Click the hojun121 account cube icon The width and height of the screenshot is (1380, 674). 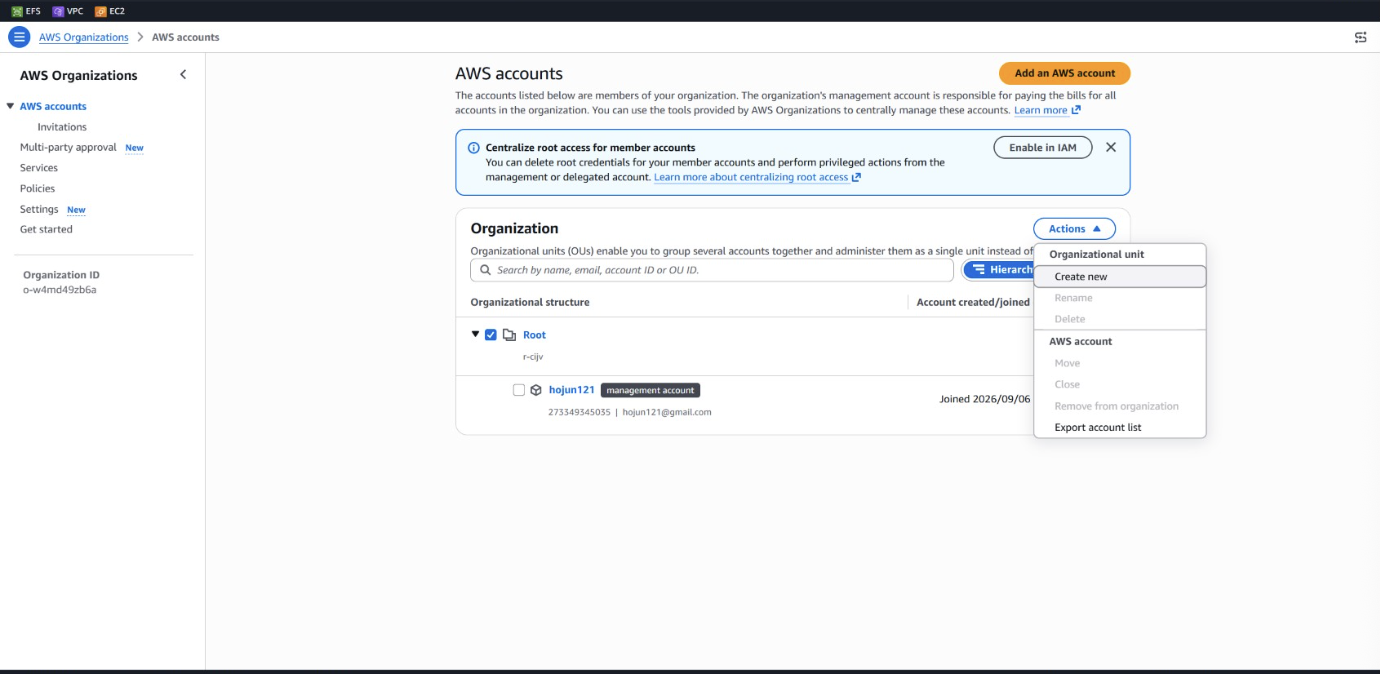536,390
